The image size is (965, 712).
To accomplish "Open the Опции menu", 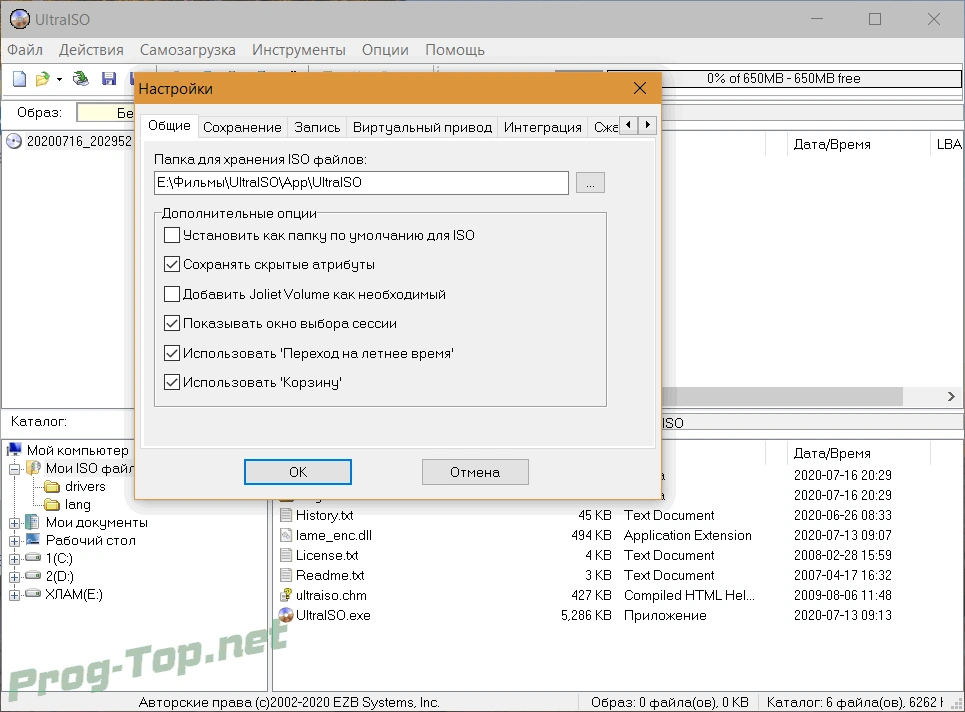I will point(385,50).
